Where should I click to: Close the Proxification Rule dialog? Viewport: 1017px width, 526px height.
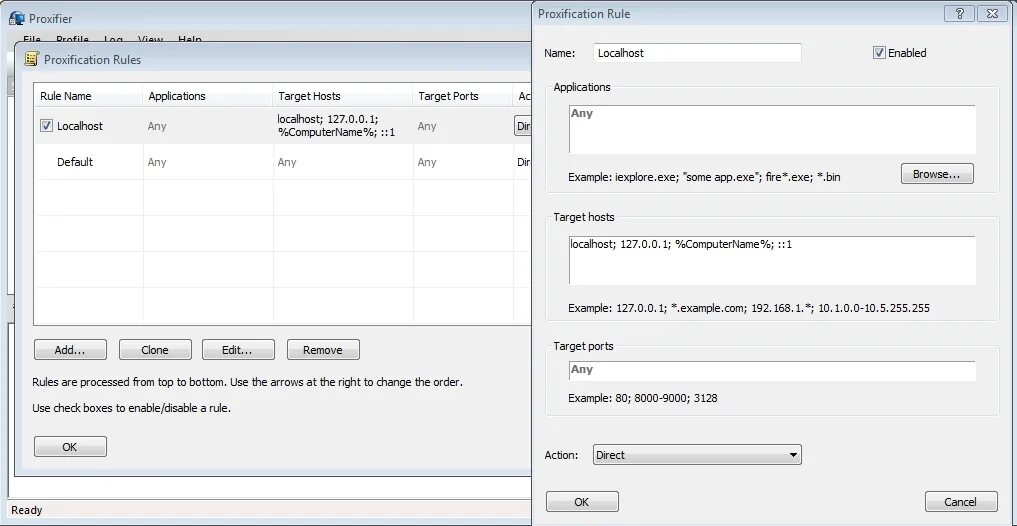click(992, 13)
